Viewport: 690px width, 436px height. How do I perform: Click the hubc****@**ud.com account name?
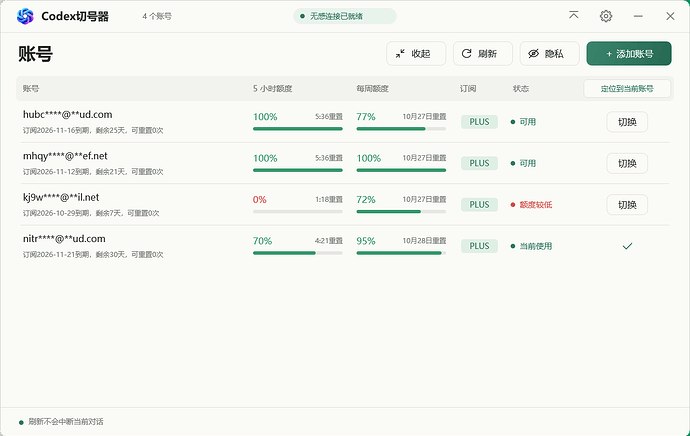point(67,114)
